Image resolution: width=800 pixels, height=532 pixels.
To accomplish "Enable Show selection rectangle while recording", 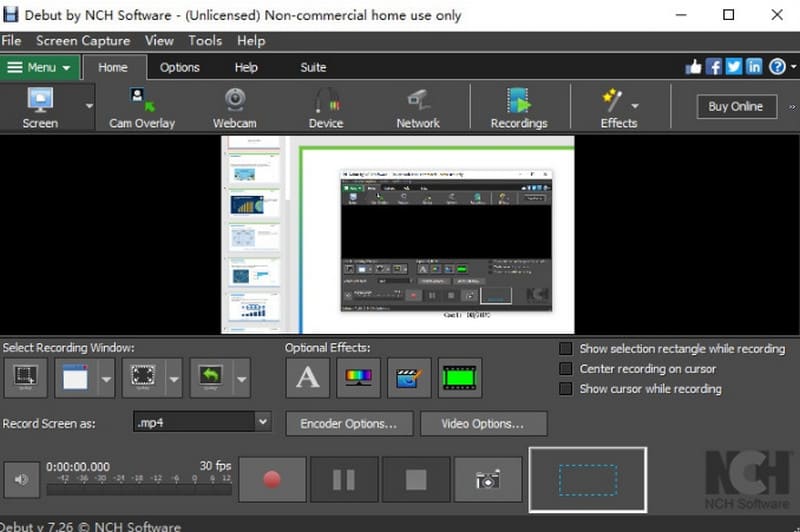I will coord(566,349).
